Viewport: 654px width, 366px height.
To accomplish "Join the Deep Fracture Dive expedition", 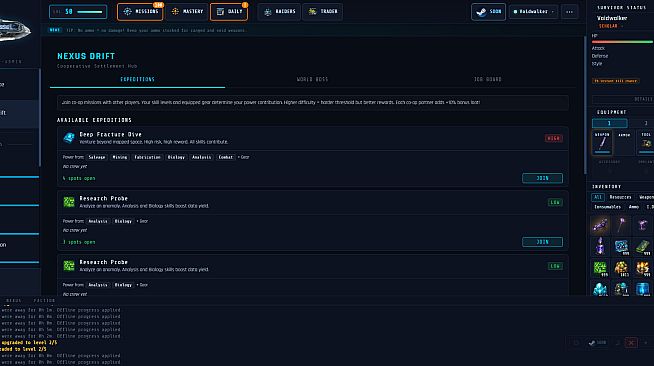I will click(542, 178).
